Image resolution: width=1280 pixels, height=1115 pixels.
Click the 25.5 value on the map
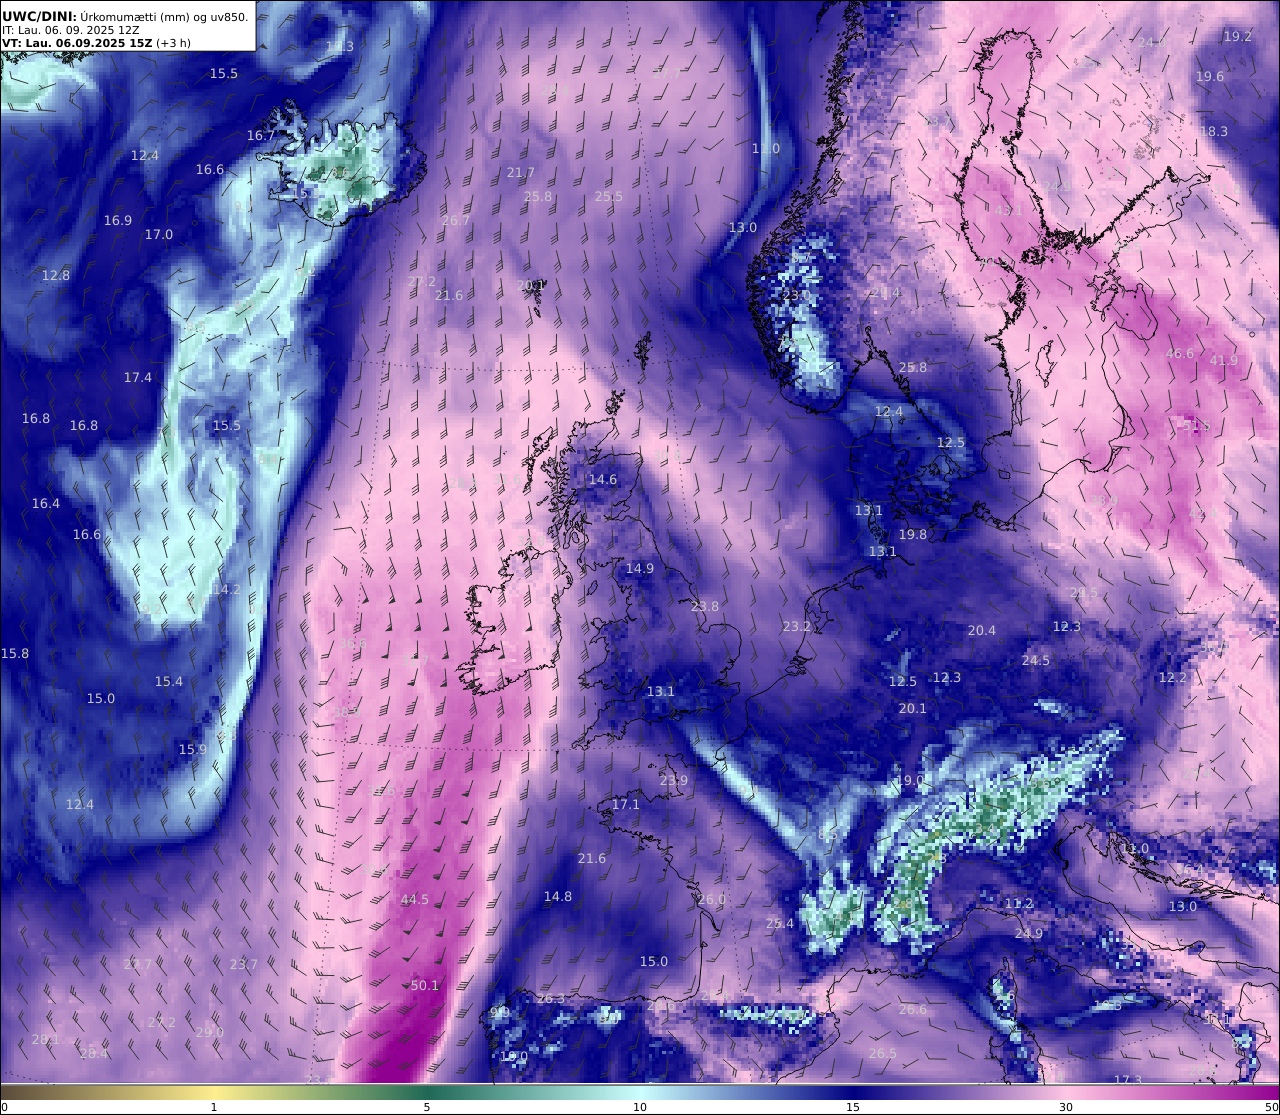[x=609, y=196]
